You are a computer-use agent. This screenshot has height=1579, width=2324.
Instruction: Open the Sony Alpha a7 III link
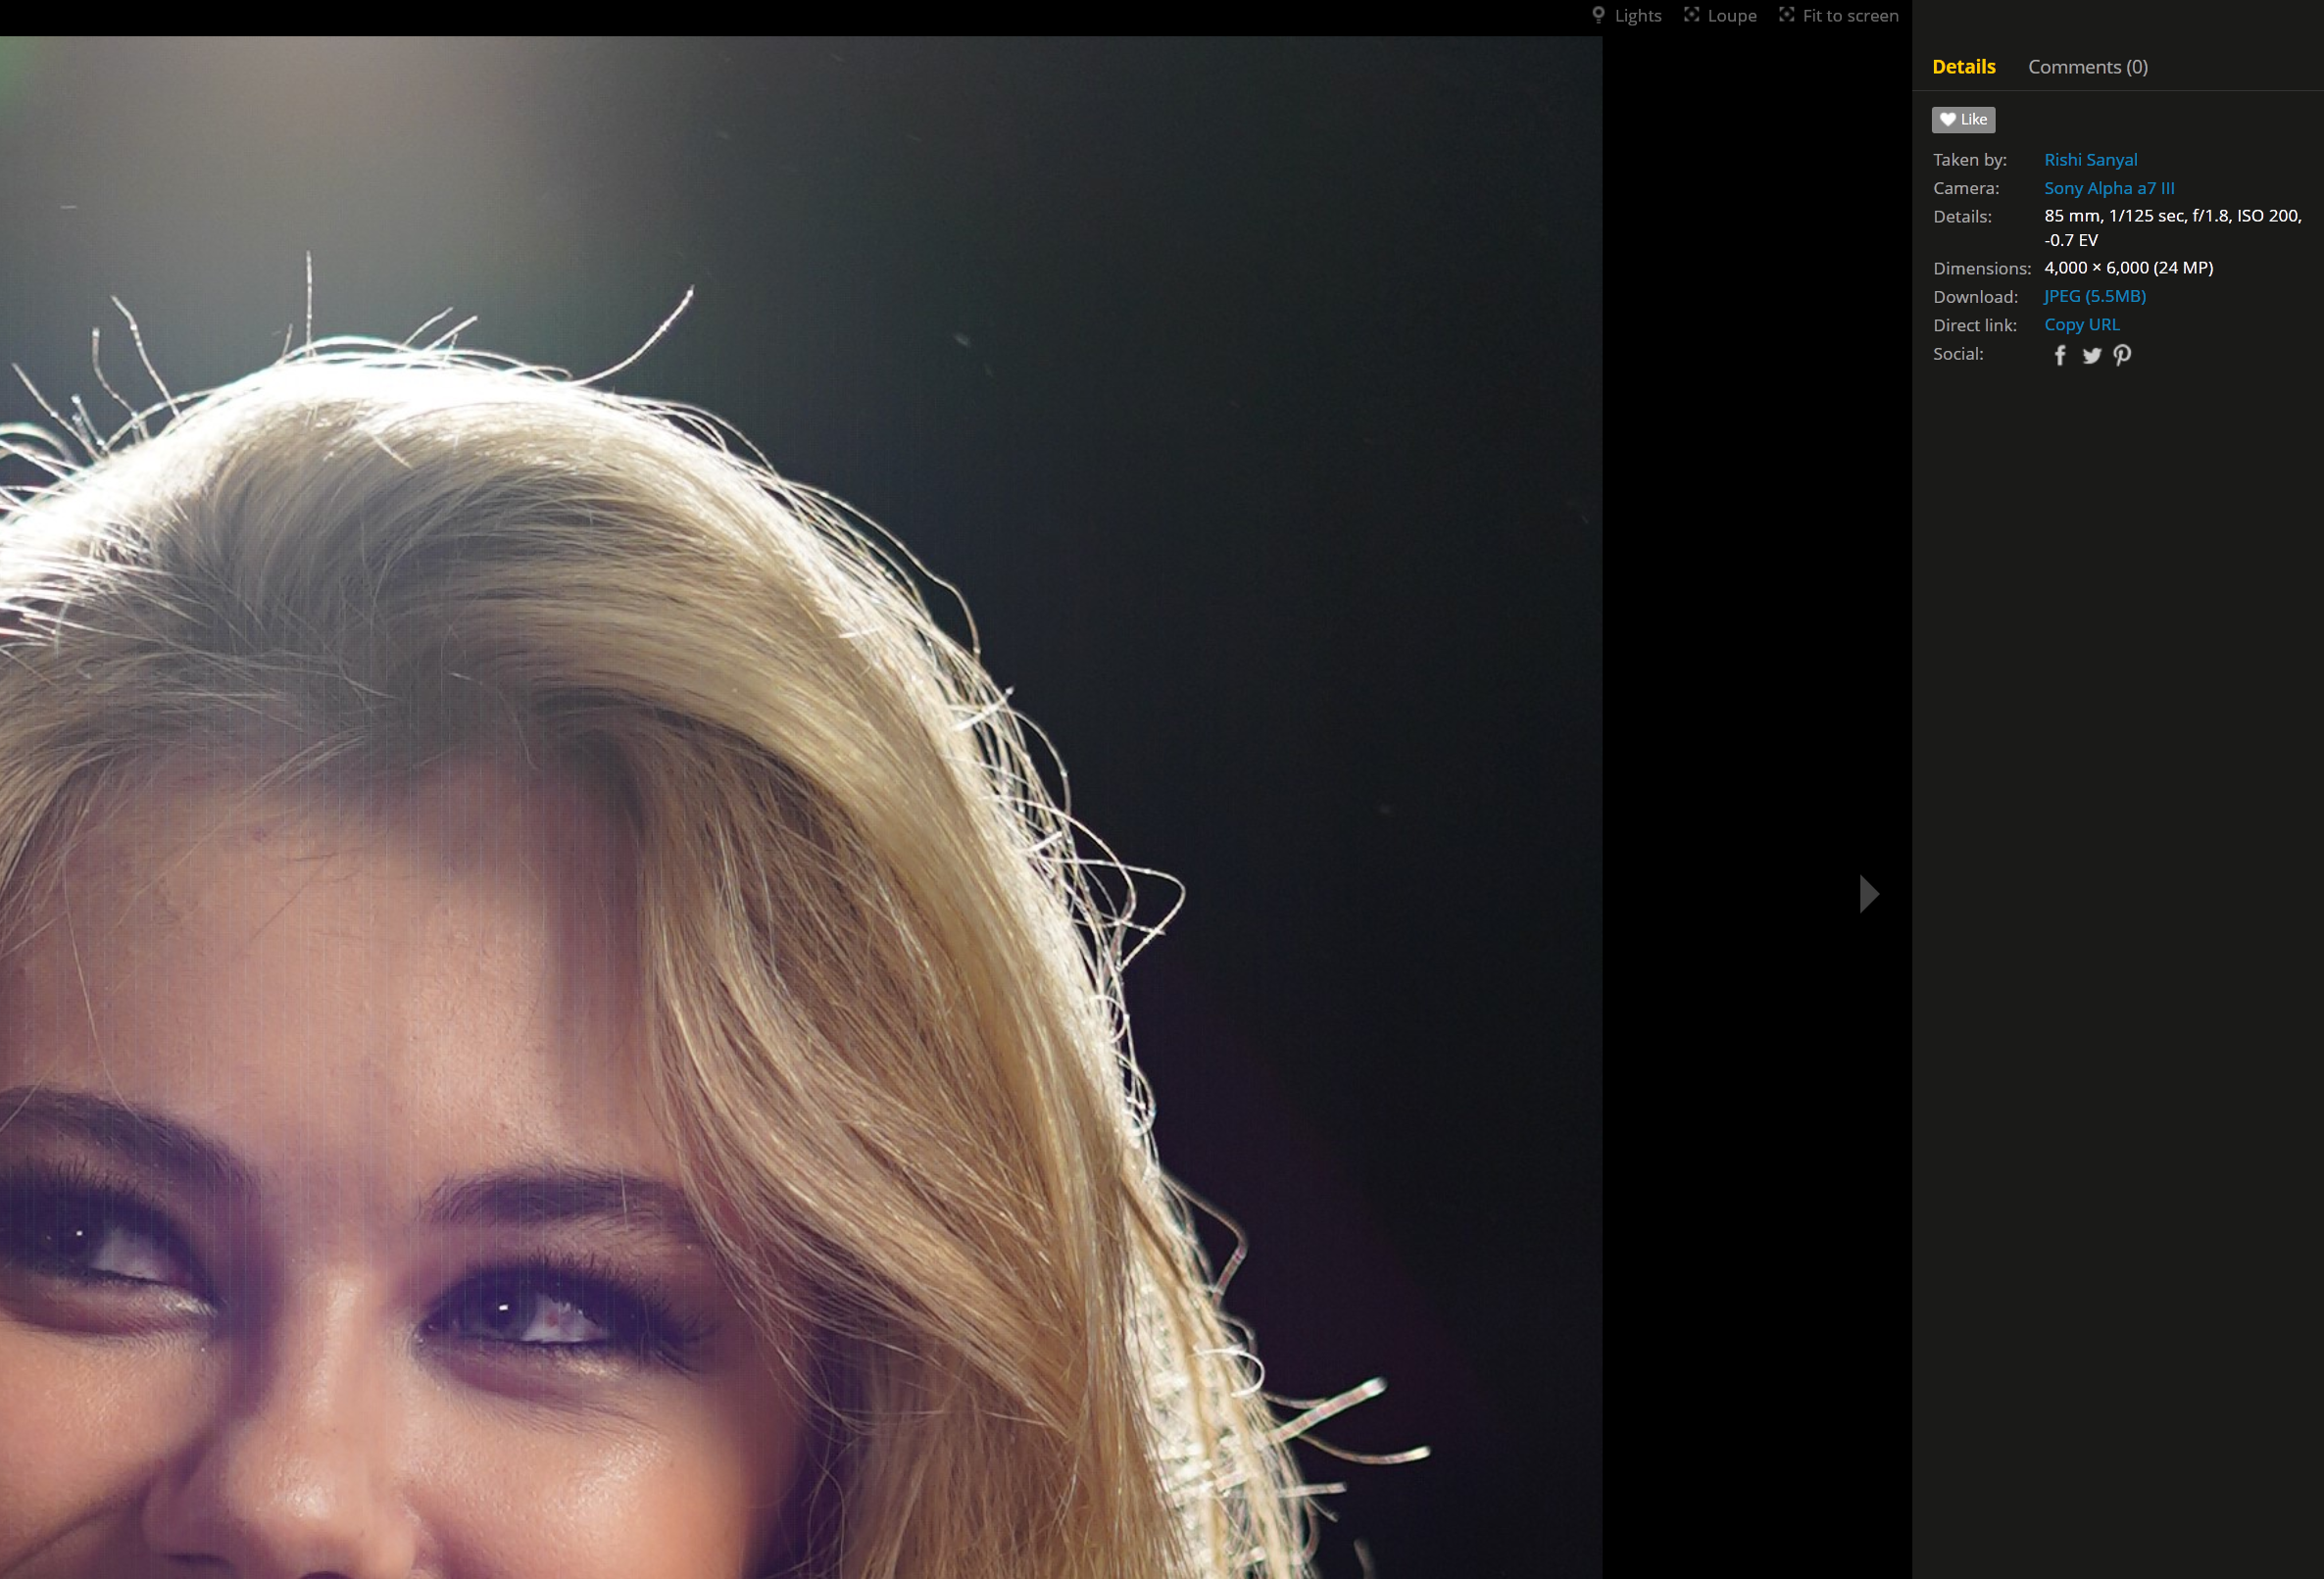point(2108,188)
